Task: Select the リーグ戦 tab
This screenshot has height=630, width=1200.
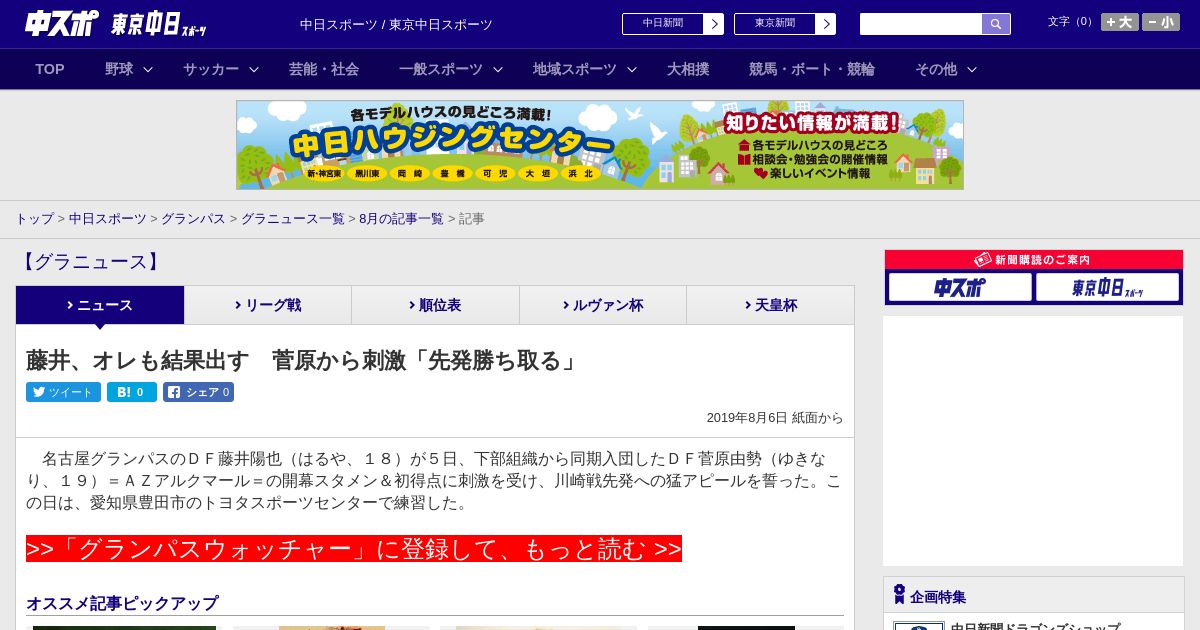Action: (268, 305)
